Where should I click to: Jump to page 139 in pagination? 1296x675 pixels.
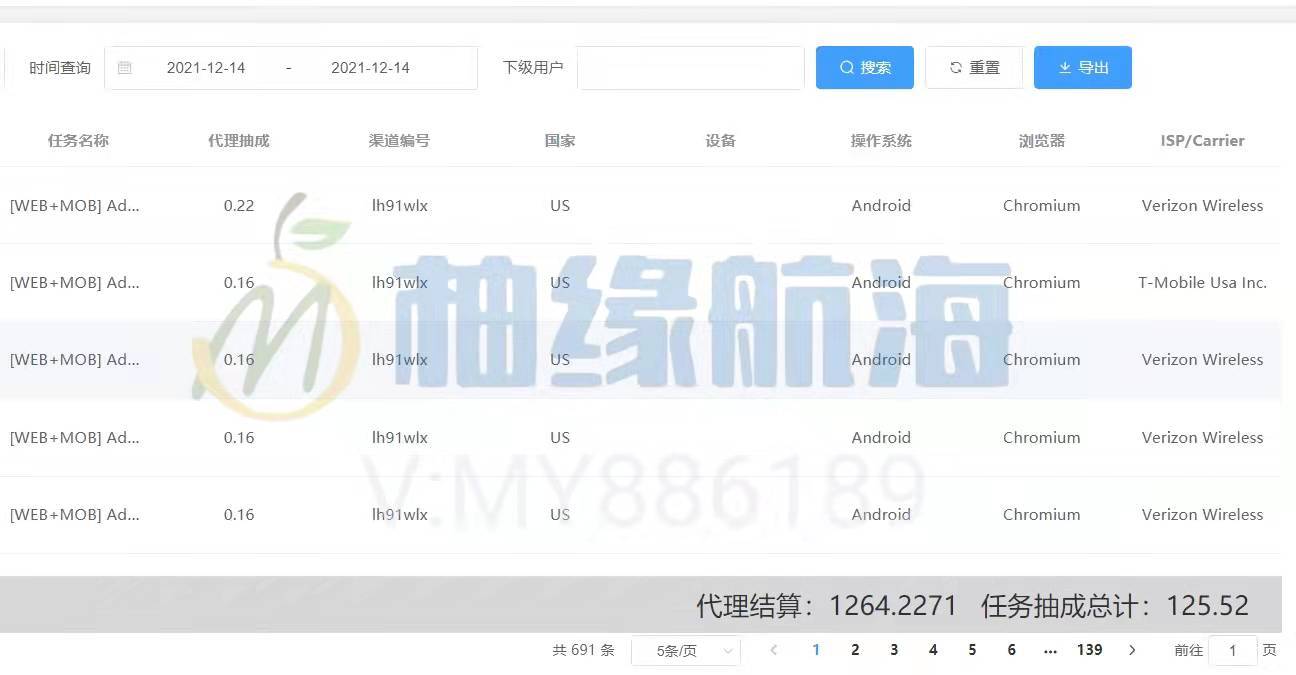pos(1089,650)
